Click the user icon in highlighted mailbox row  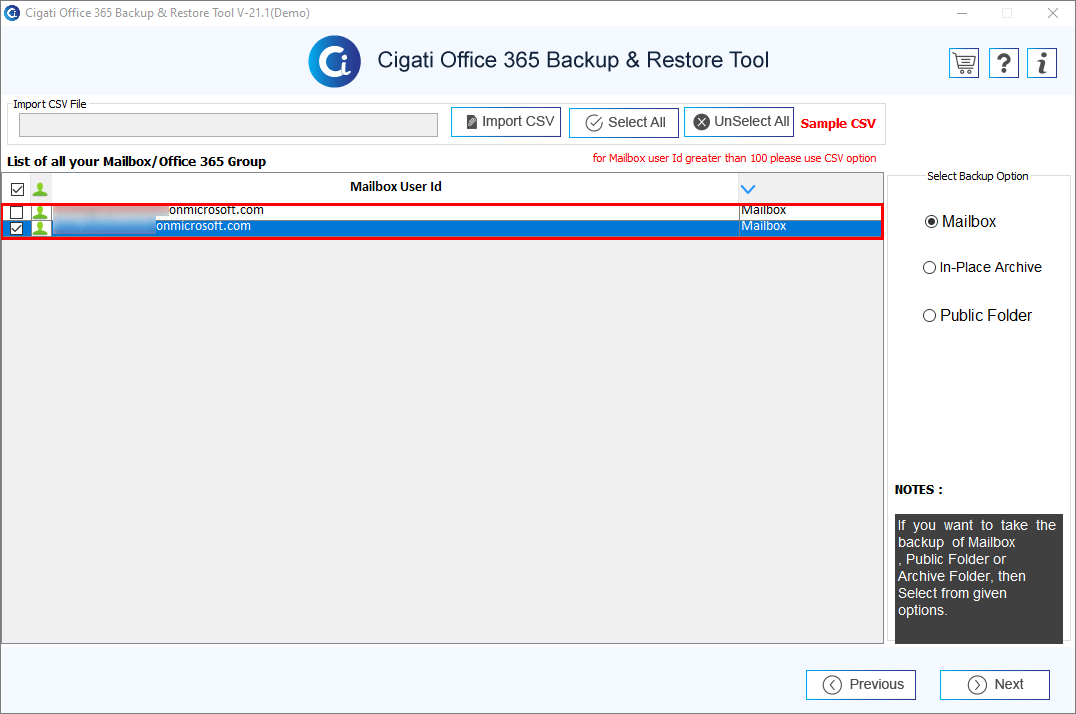[x=40, y=228]
